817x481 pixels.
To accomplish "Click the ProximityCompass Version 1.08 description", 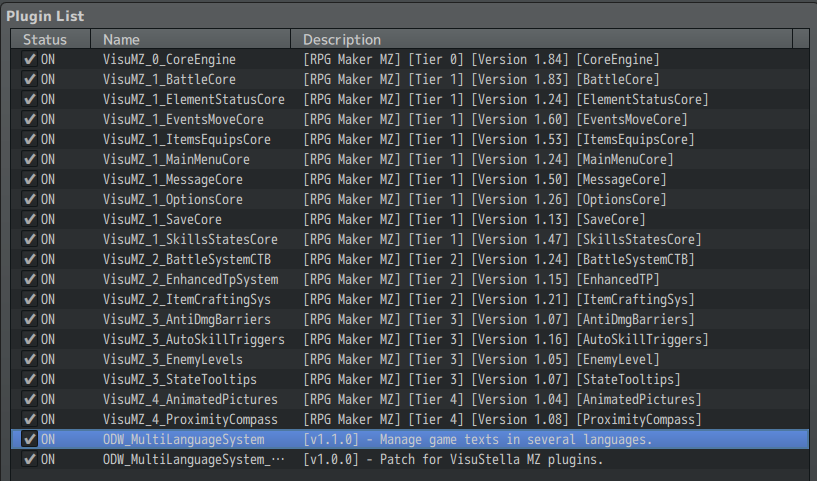I will tap(502, 420).
